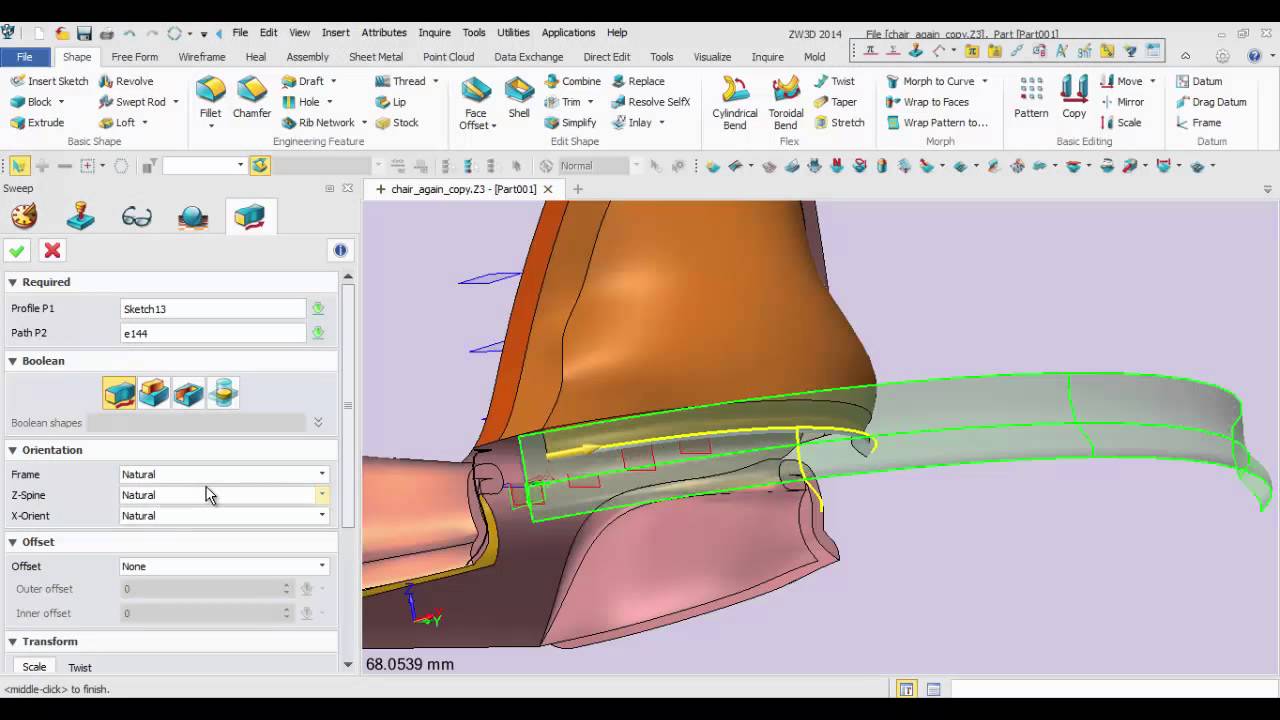The width and height of the screenshot is (1280, 720).
Task: Select the second Boolean add option
Action: (x=154, y=393)
